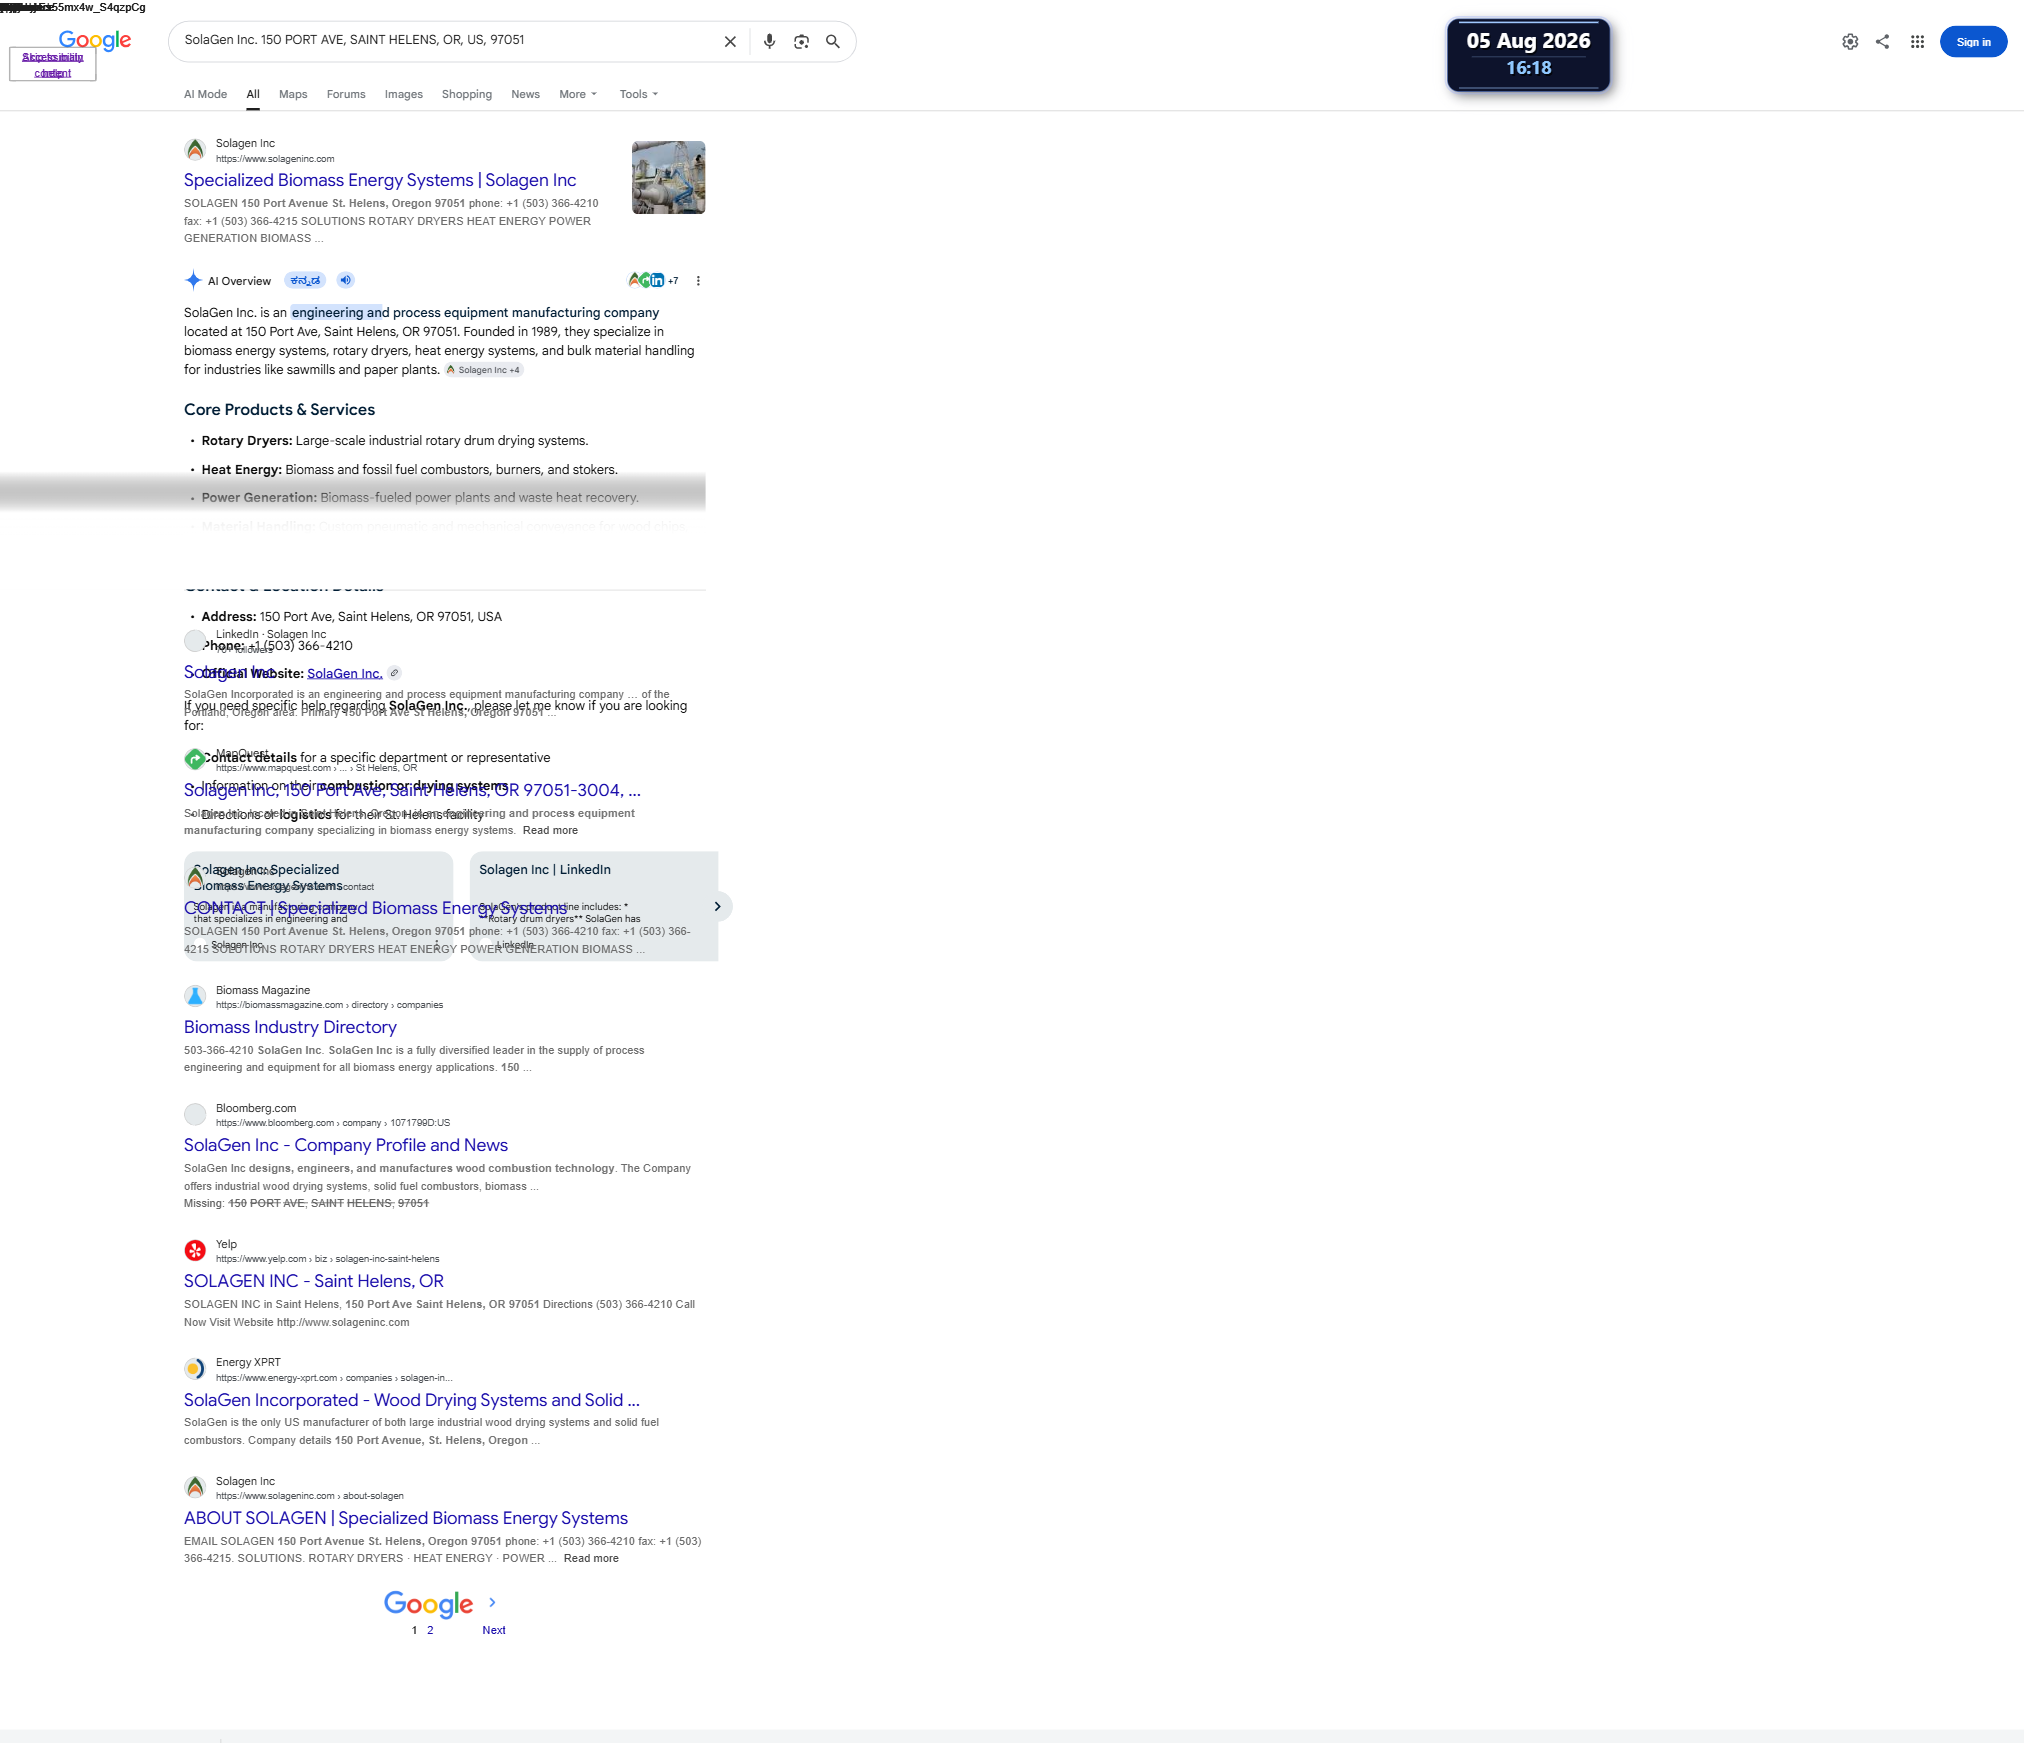Screen dimensions: 2036x1743
Task: Click favicon beside ABOUT SOLAGEN result
Action: click(195, 1487)
